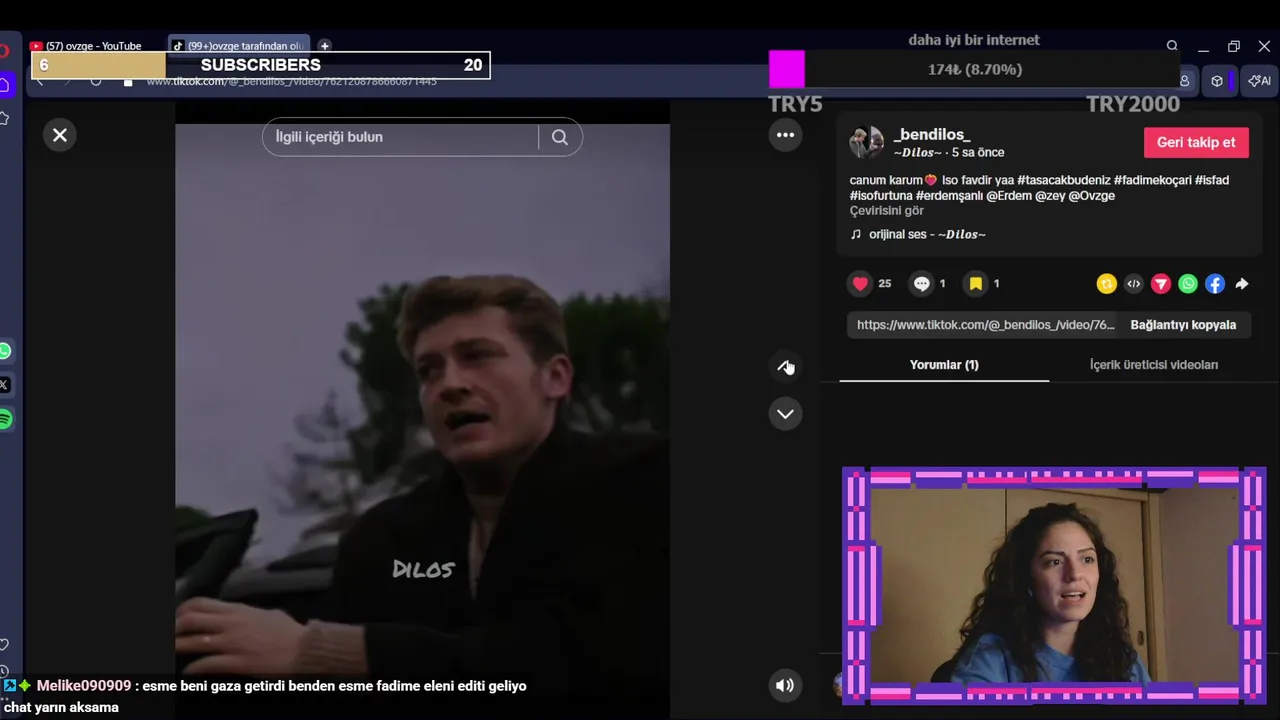Click the browser tab search magnifier icon

click(x=1172, y=46)
